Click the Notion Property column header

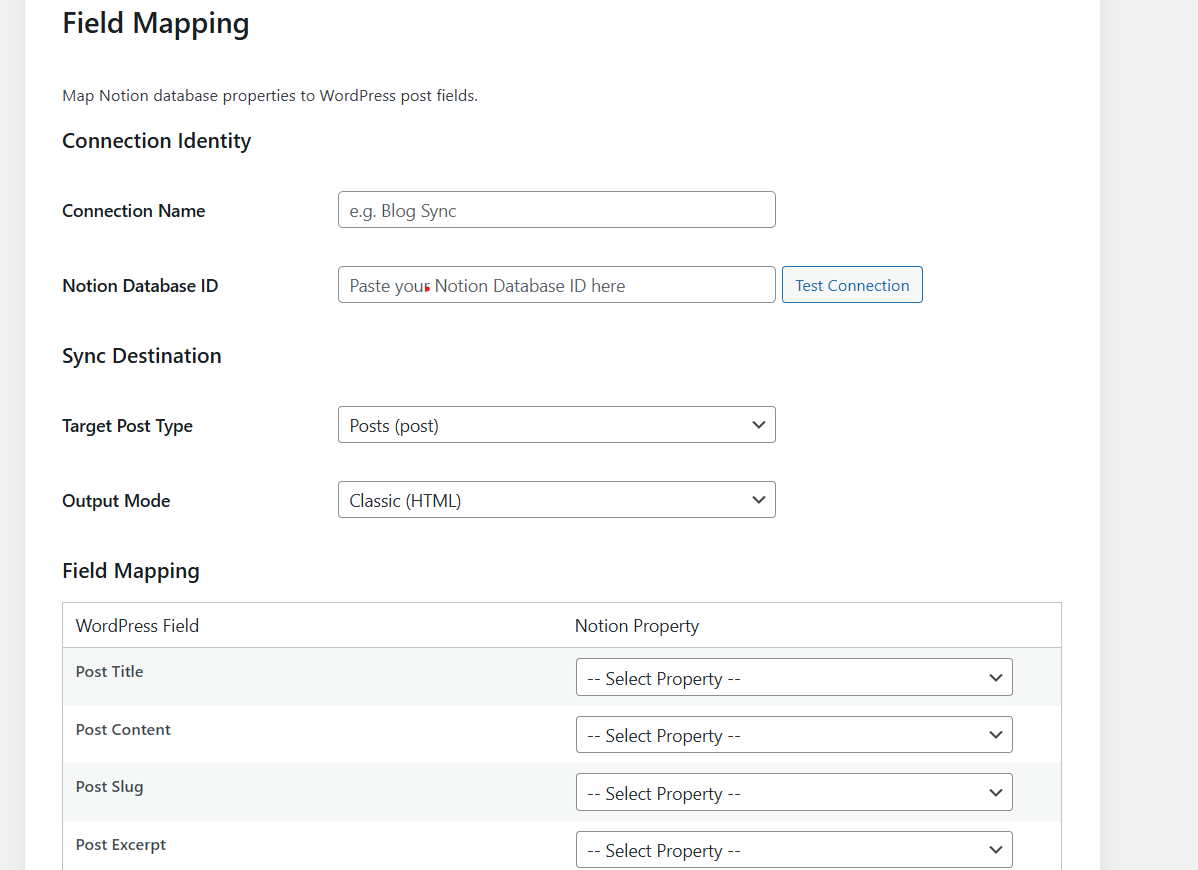click(637, 626)
